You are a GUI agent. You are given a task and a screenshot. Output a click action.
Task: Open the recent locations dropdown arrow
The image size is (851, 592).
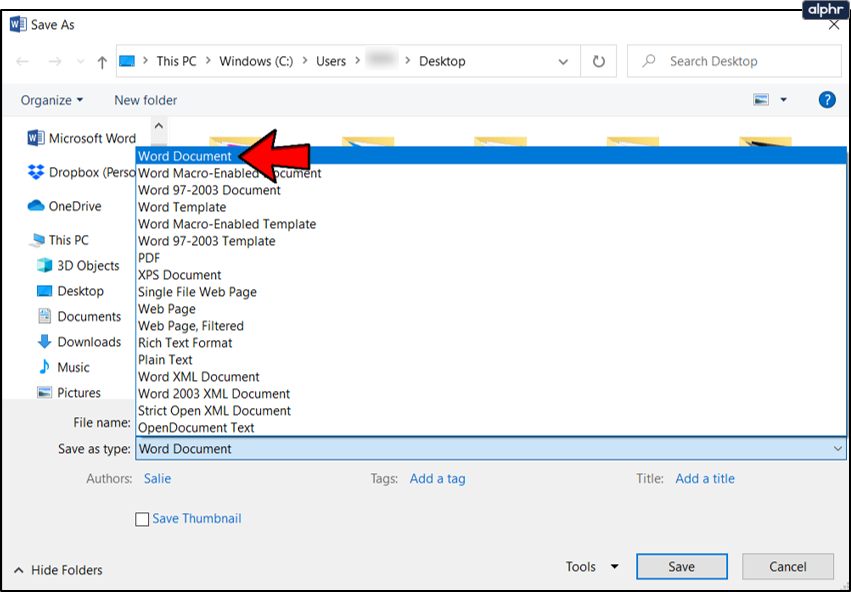pyautogui.click(x=80, y=62)
